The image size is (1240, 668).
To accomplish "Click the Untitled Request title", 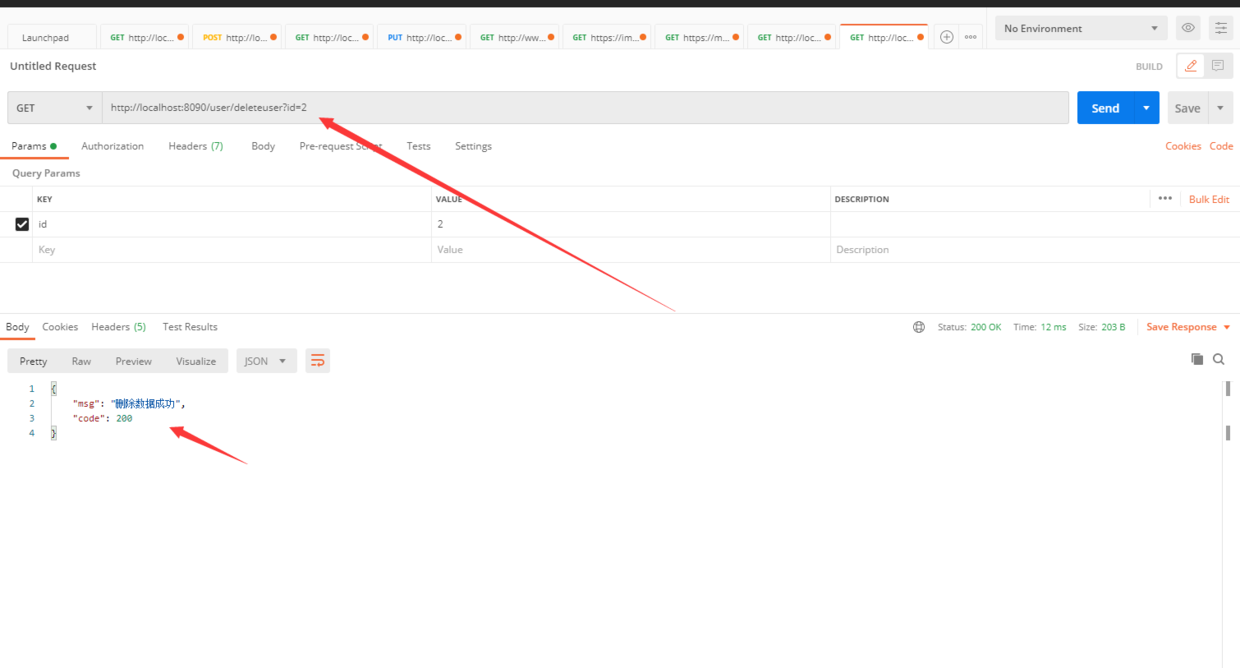I will pos(53,66).
